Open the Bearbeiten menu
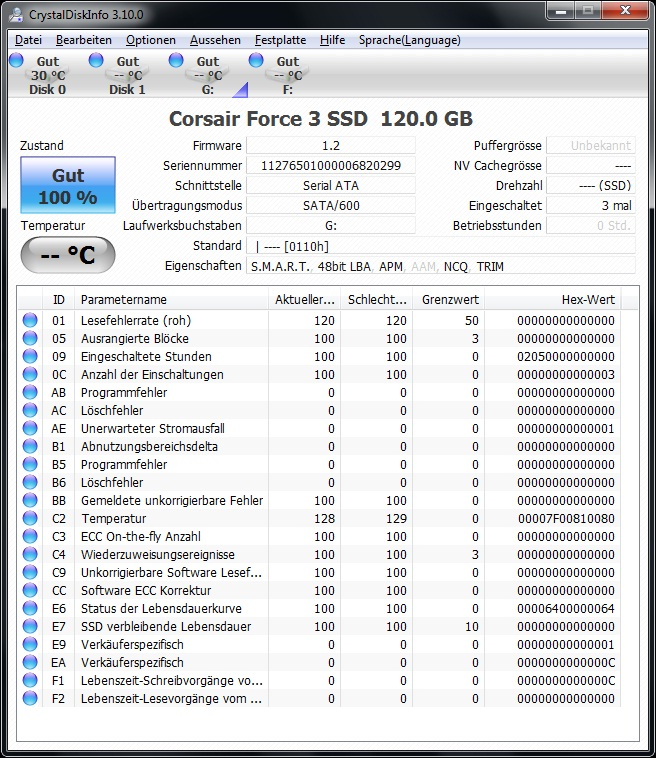The image size is (656, 758). (84, 40)
